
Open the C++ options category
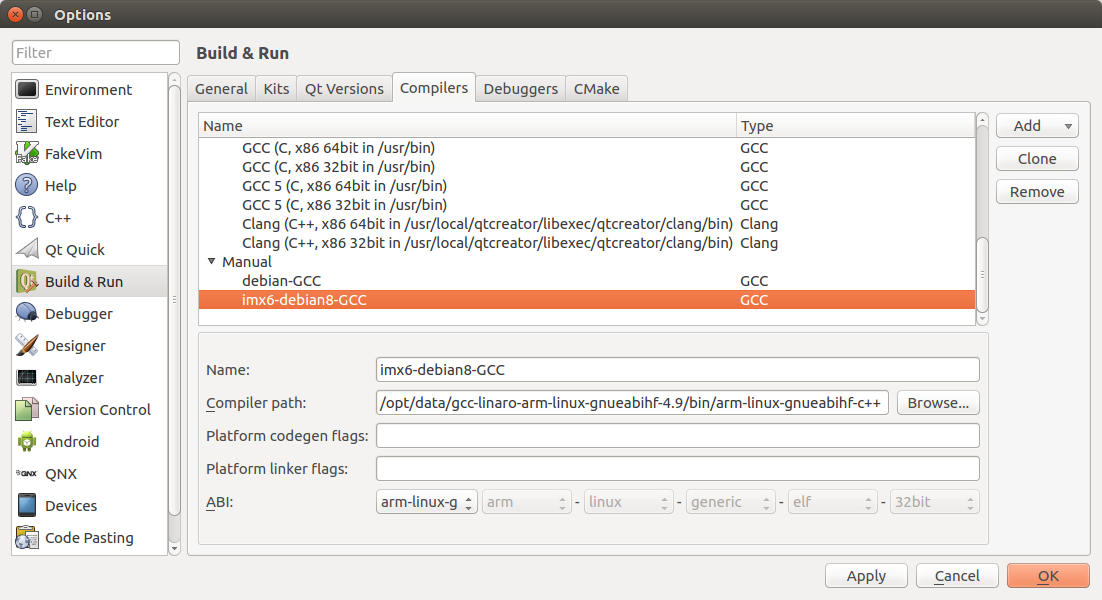click(58, 218)
